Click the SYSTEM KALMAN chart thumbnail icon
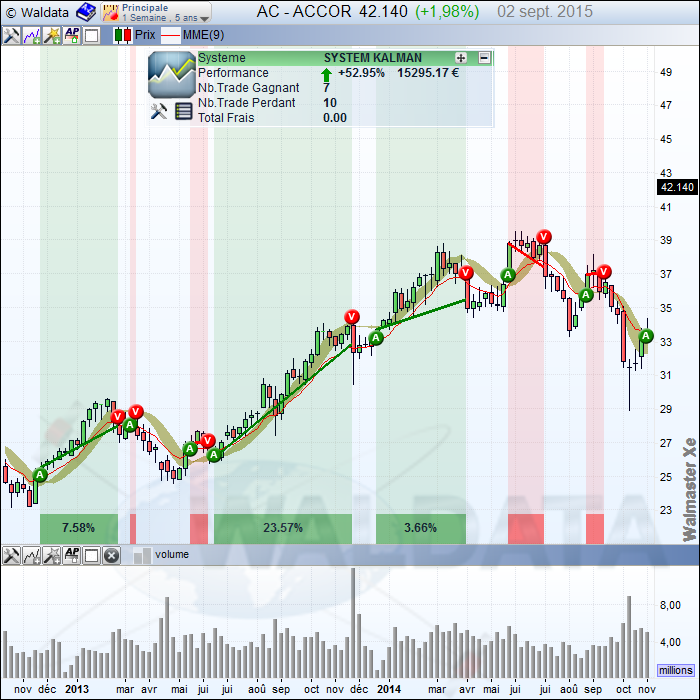Screen dimensions: 700x700 coord(171,74)
